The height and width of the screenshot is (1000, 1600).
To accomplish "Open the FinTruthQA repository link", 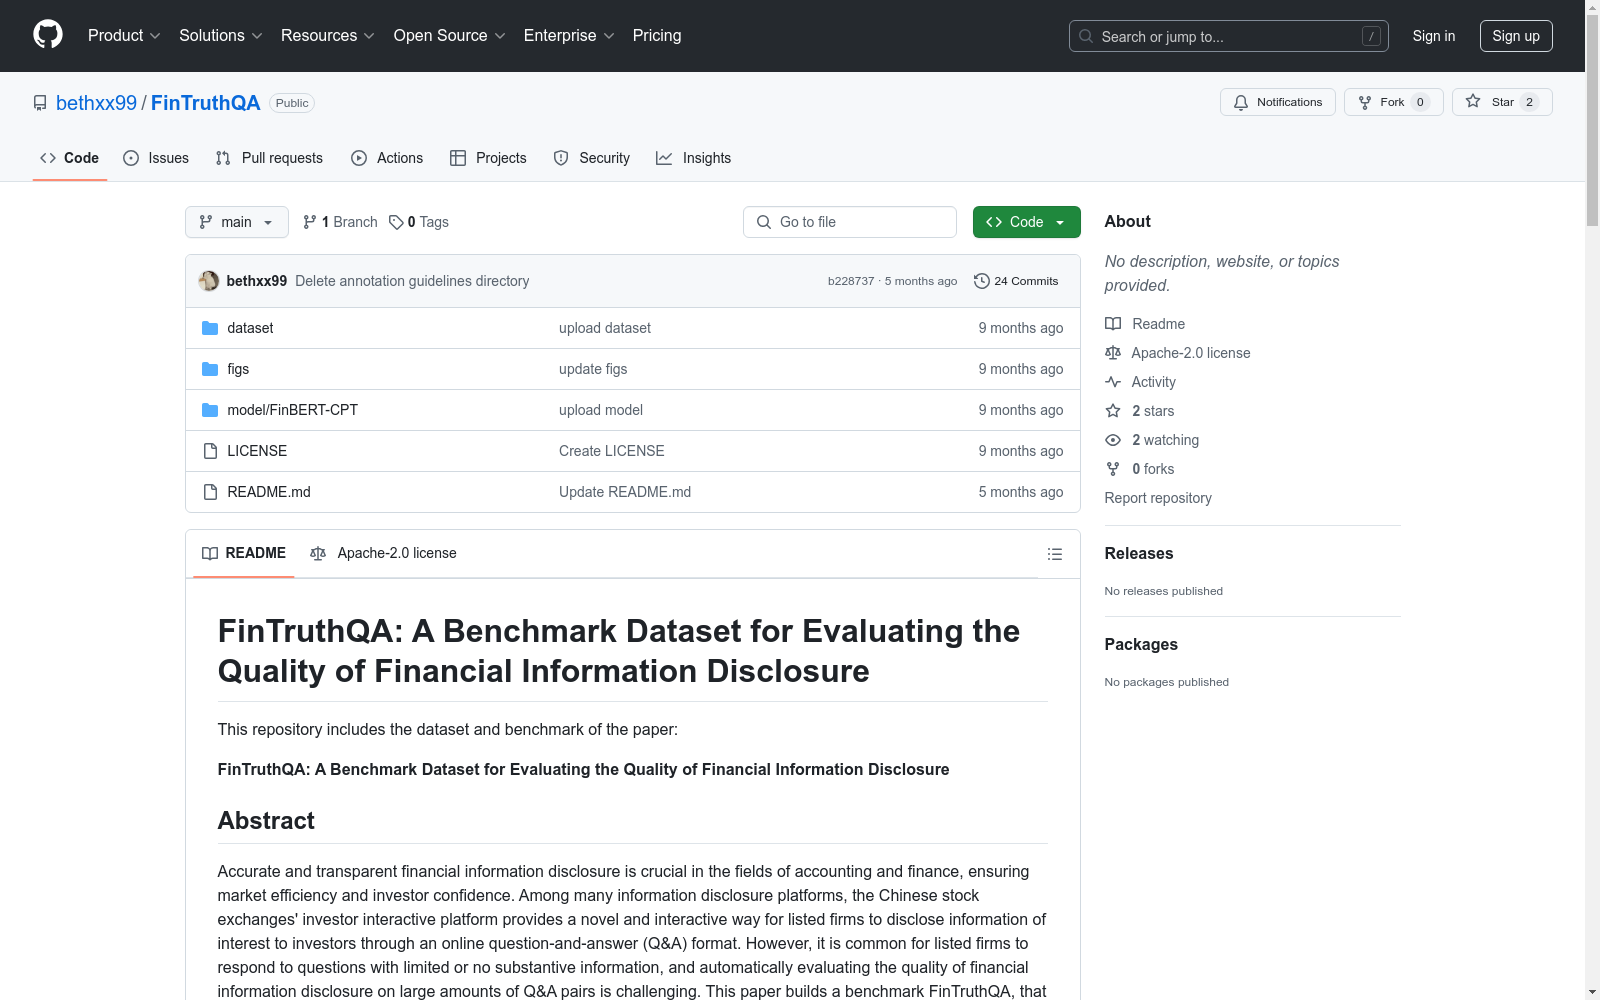I will coord(205,103).
